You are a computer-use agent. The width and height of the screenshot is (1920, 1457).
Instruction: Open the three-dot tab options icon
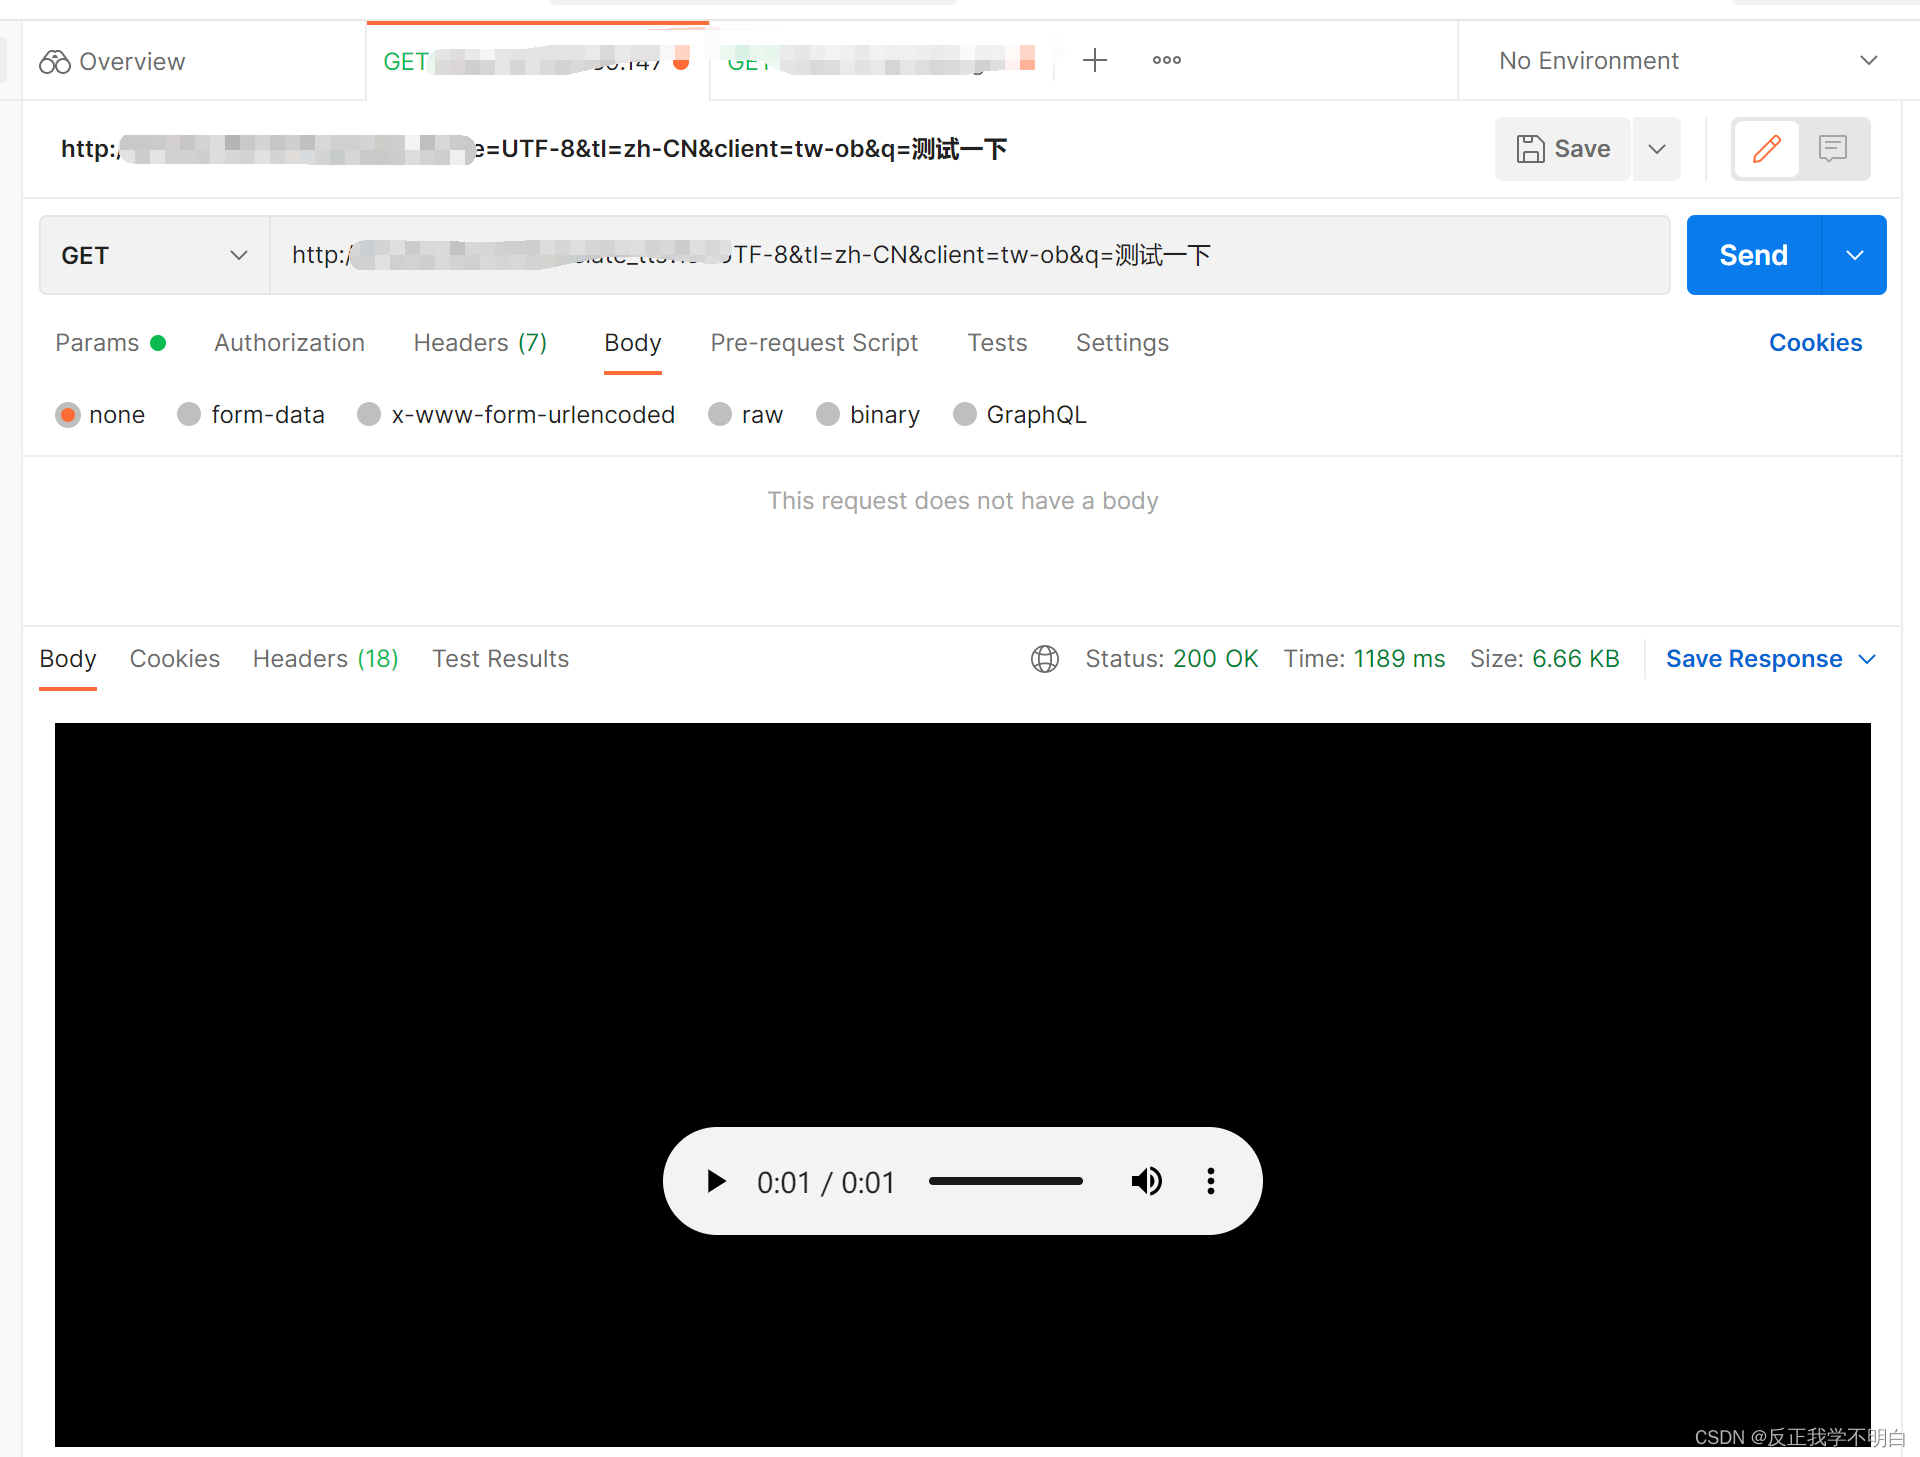click(x=1166, y=60)
